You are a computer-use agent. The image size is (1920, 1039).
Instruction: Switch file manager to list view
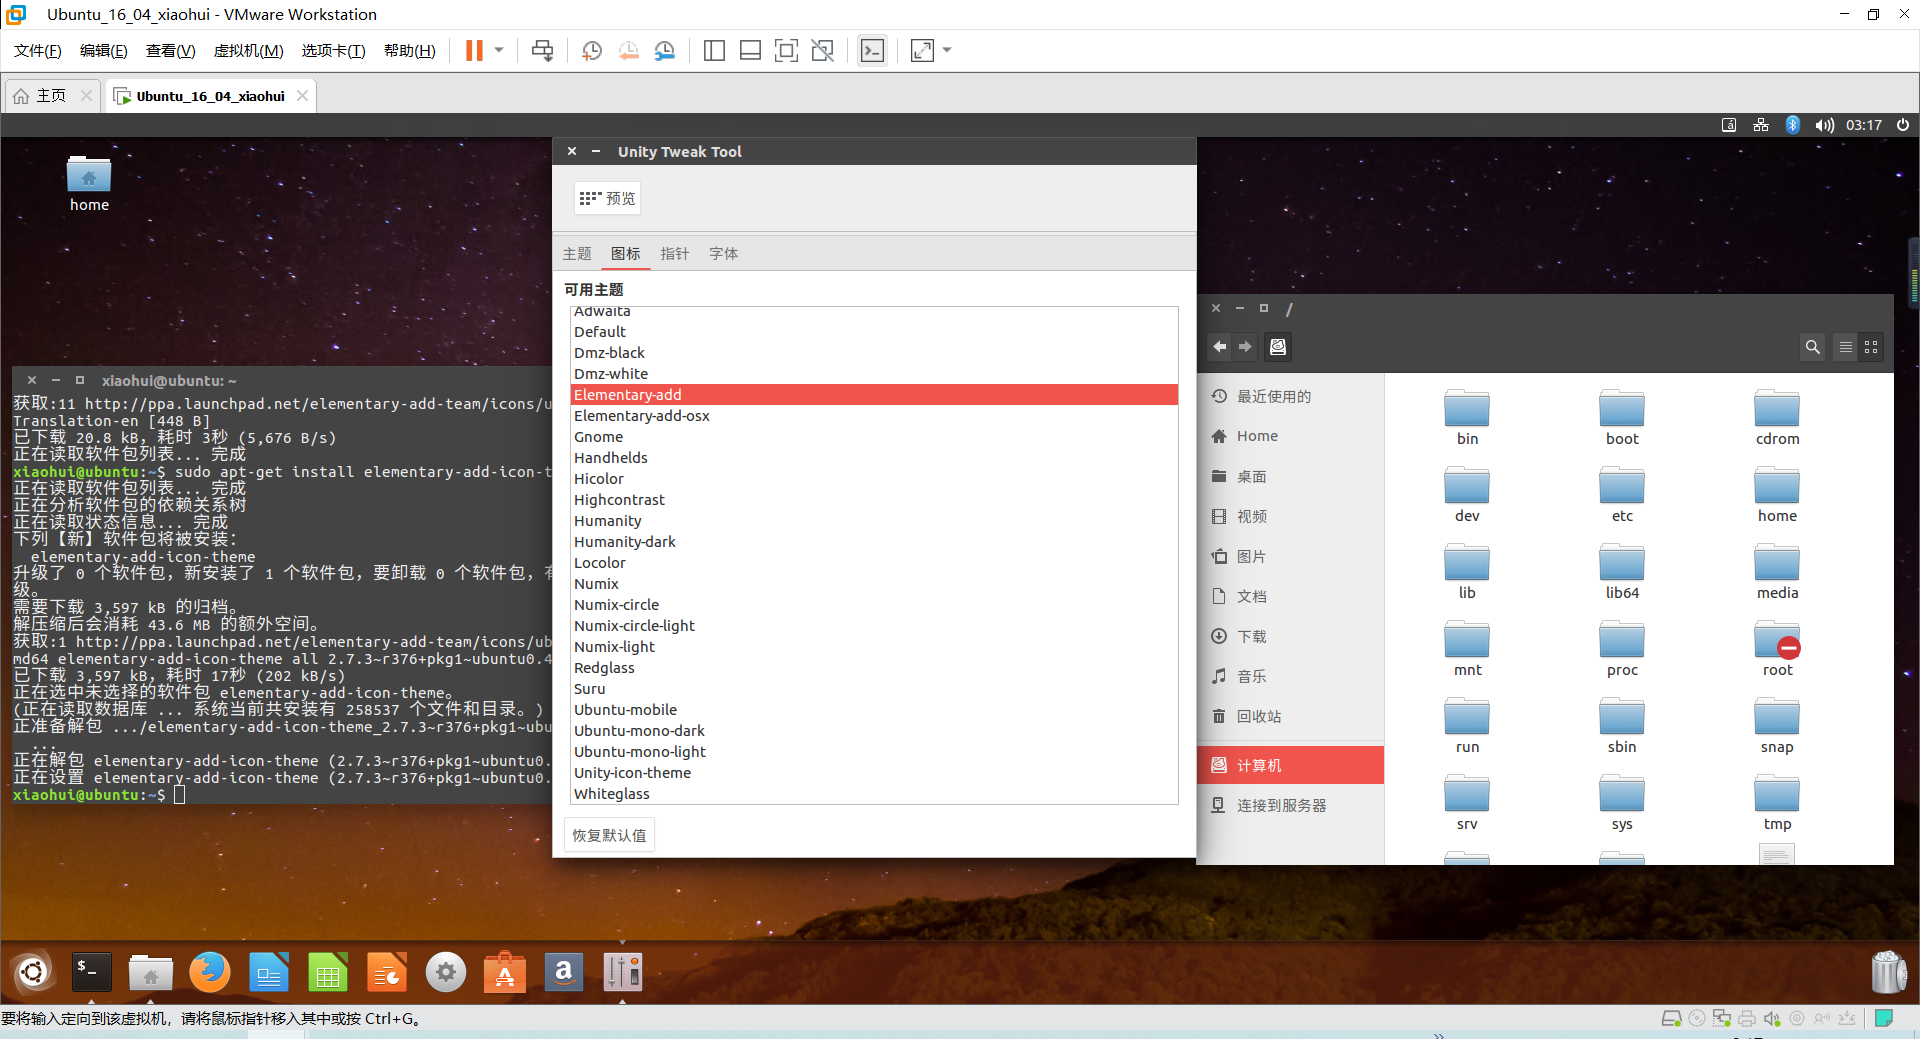[1845, 347]
